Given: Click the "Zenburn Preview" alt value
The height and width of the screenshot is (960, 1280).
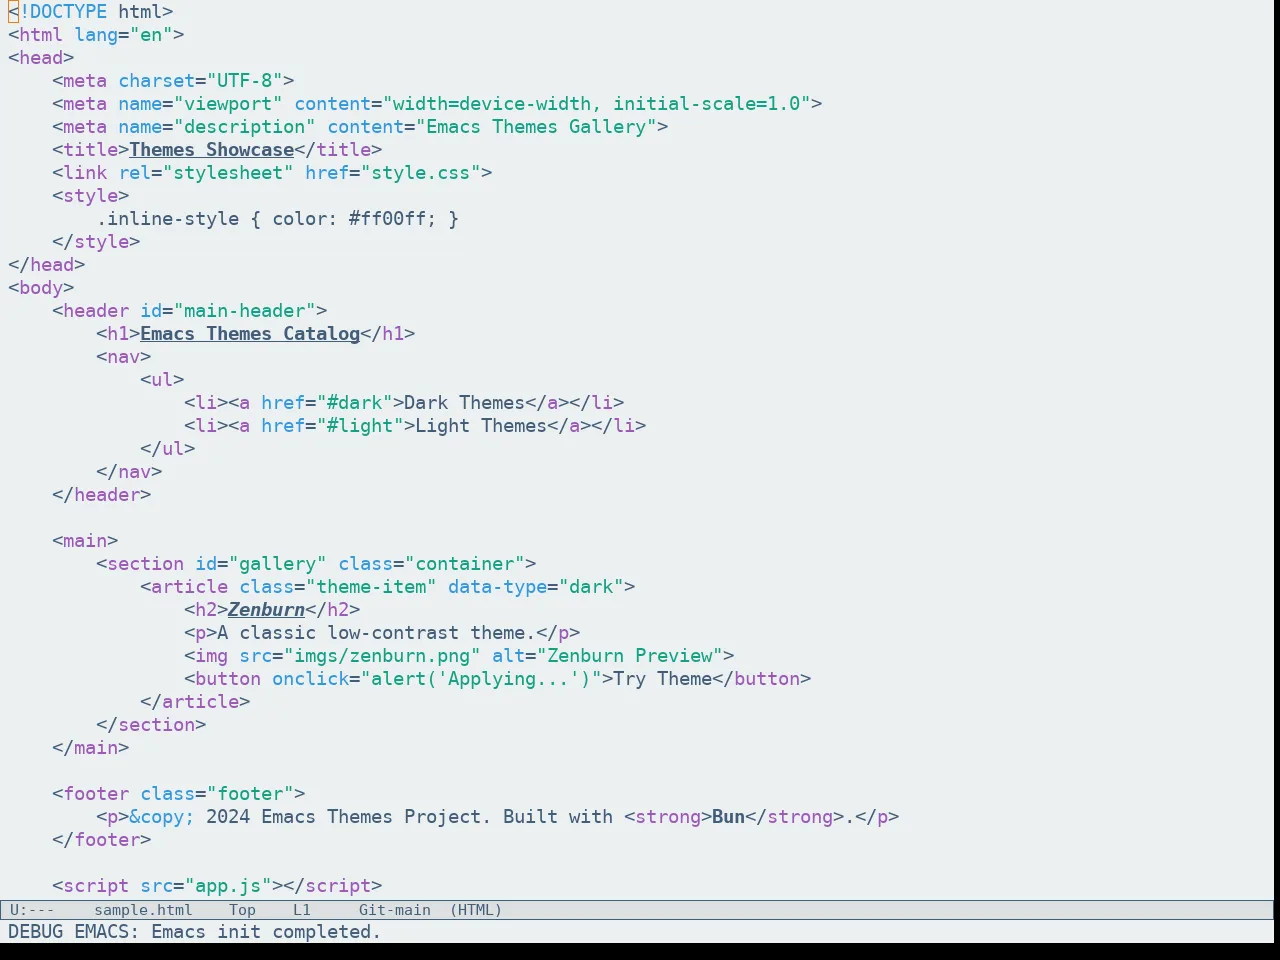Looking at the screenshot, I should click(x=630, y=656).
